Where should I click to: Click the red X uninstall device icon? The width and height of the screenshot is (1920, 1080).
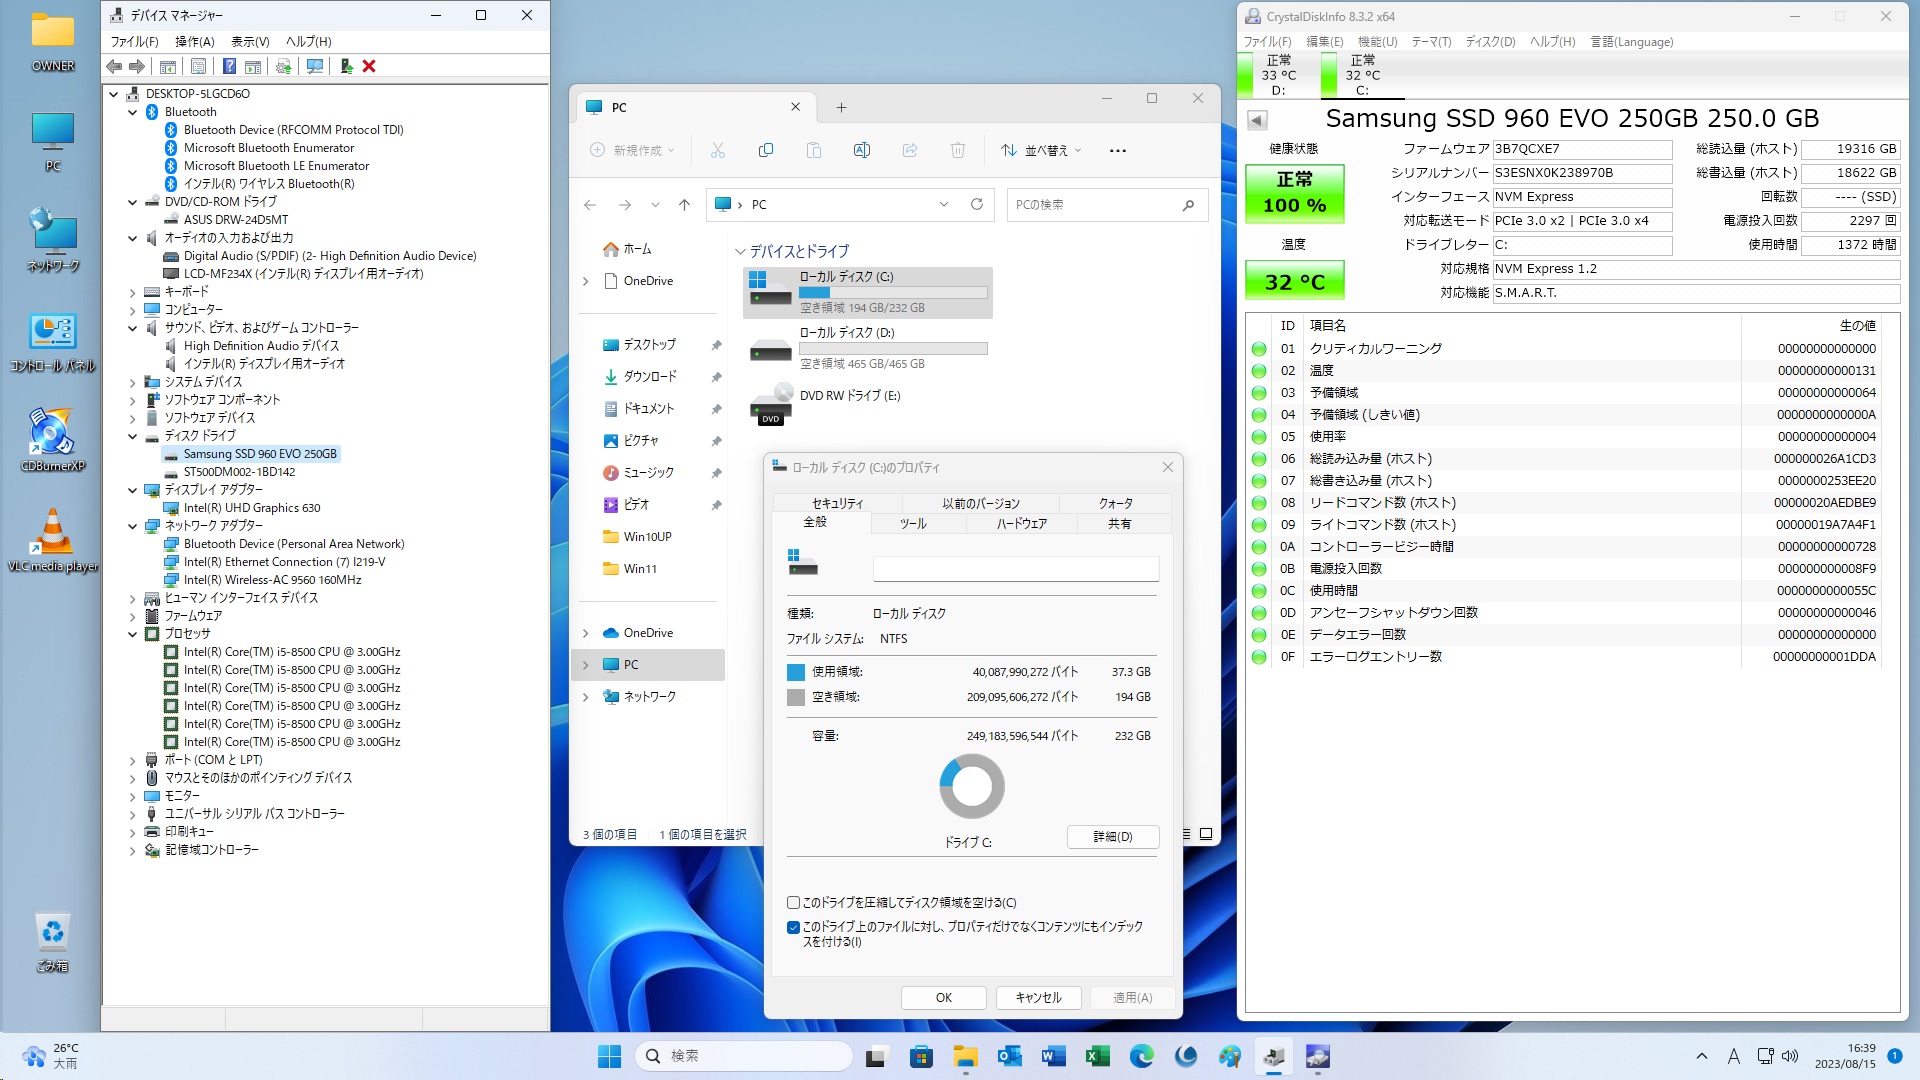(369, 66)
